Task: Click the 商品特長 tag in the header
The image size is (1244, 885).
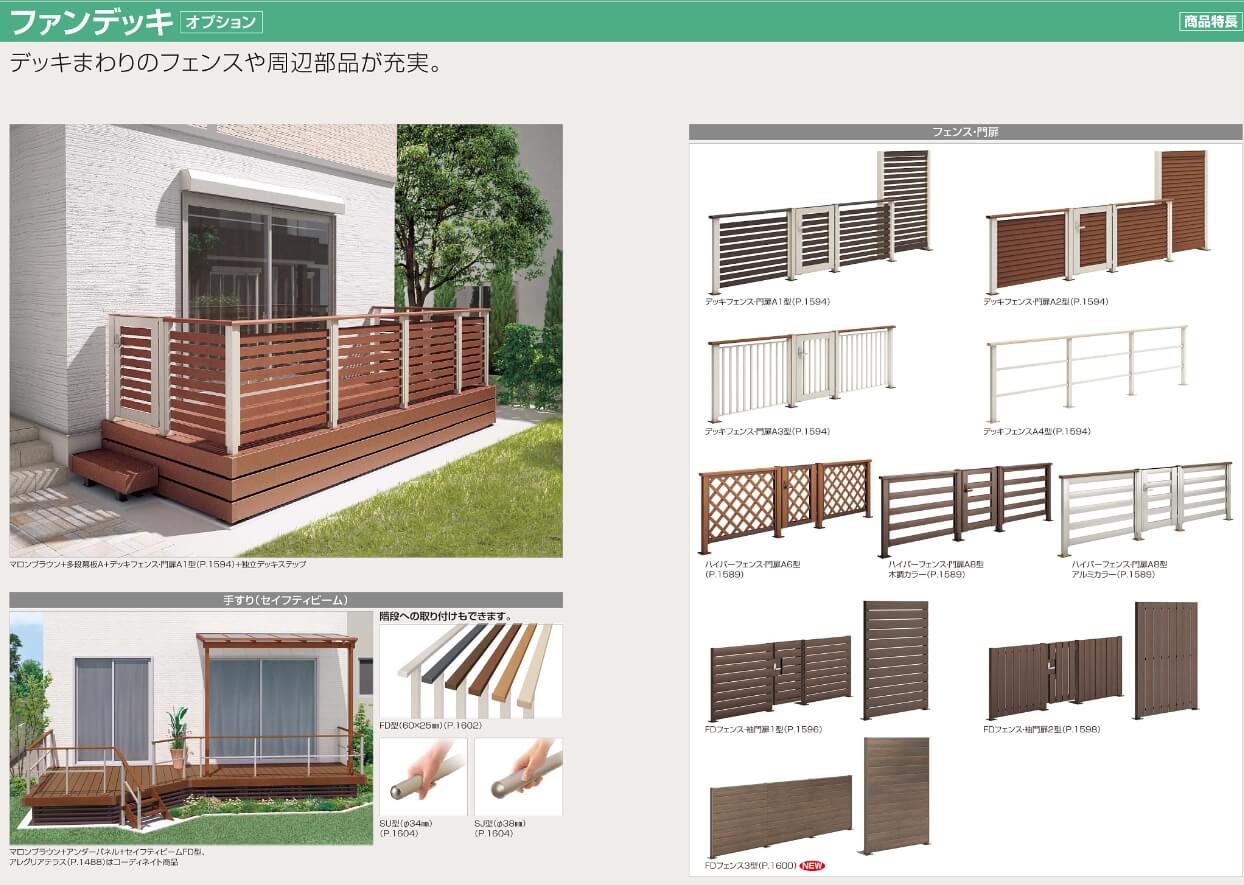Action: (x=1210, y=21)
